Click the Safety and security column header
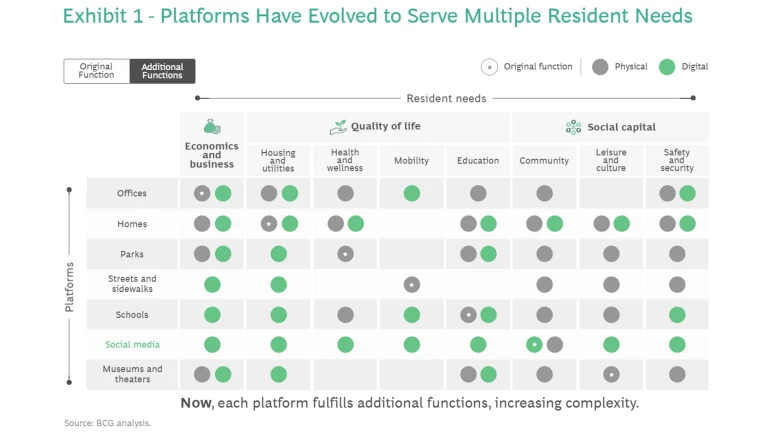The height and width of the screenshot is (432, 768). click(677, 160)
